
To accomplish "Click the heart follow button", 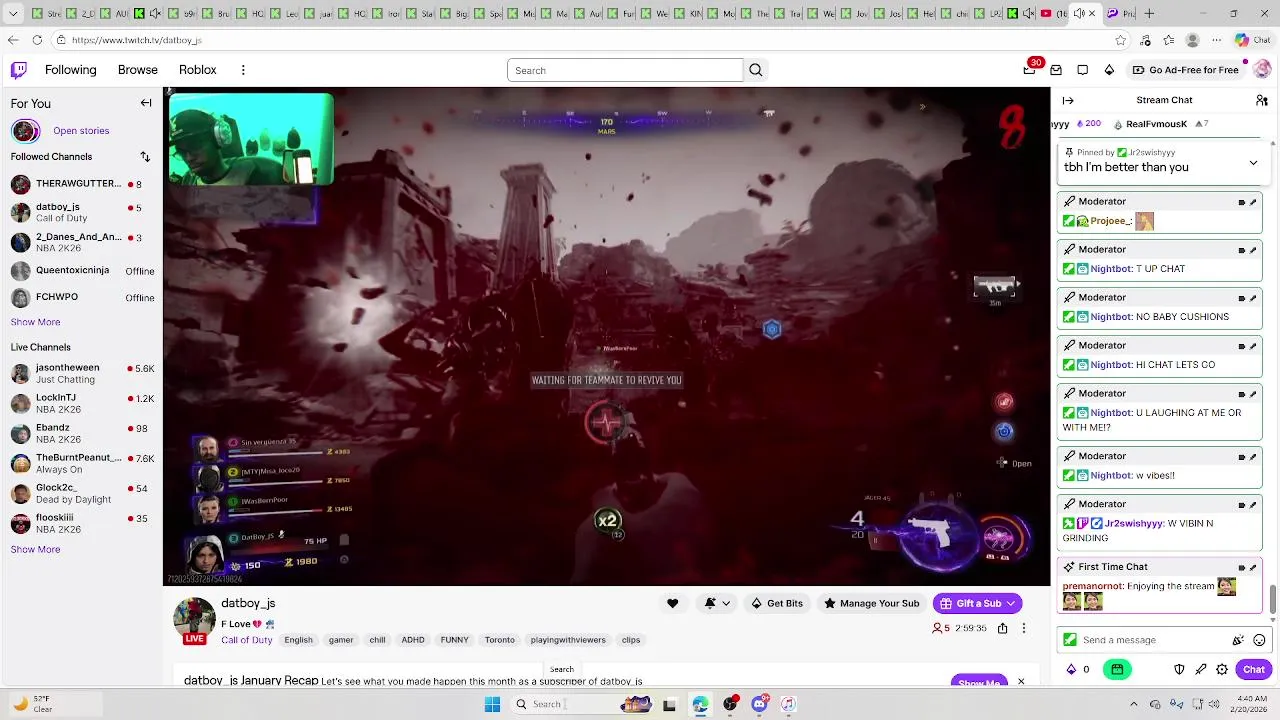I will click(672, 603).
